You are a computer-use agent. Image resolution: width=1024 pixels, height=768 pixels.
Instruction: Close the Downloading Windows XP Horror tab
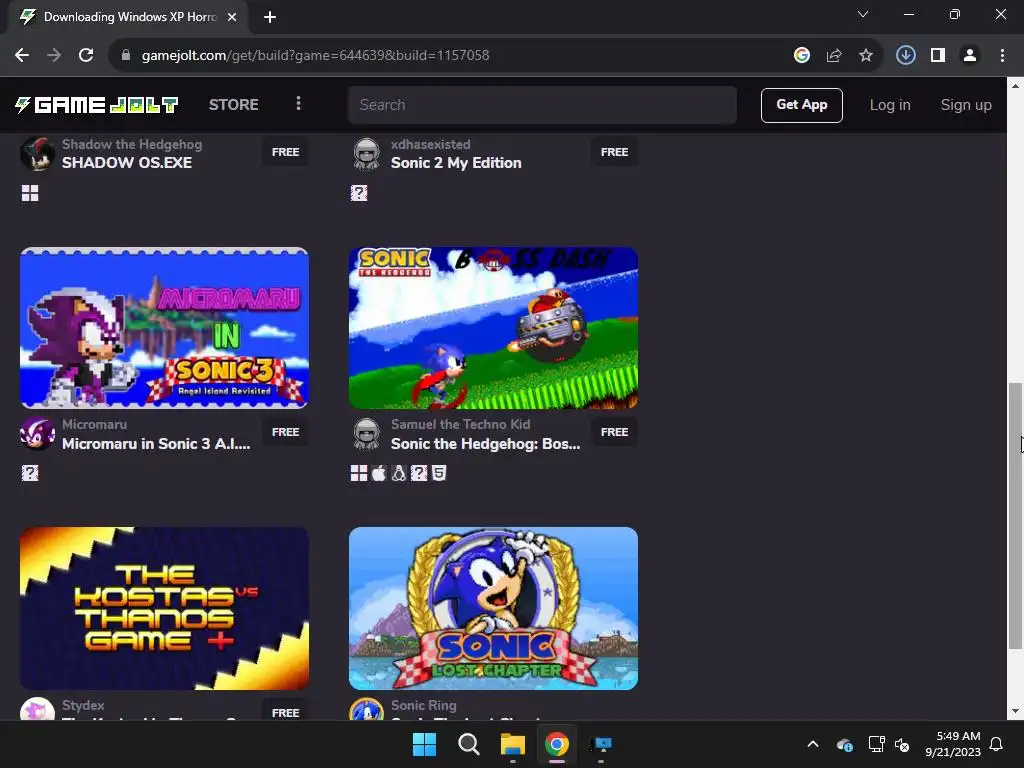click(232, 17)
